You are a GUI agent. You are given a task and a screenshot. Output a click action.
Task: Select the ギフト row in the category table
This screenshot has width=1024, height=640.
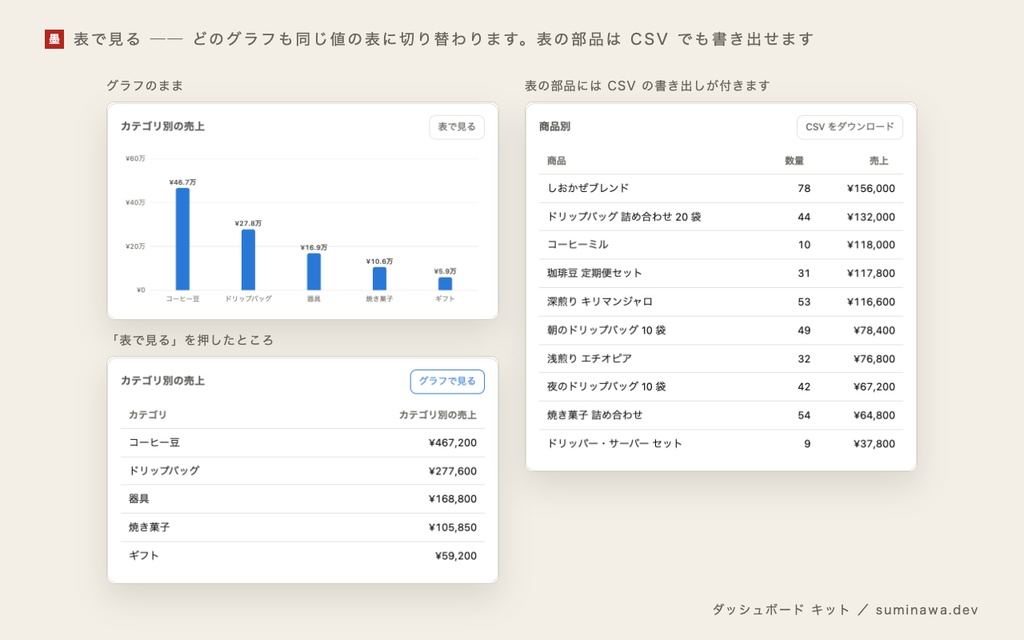(302, 556)
